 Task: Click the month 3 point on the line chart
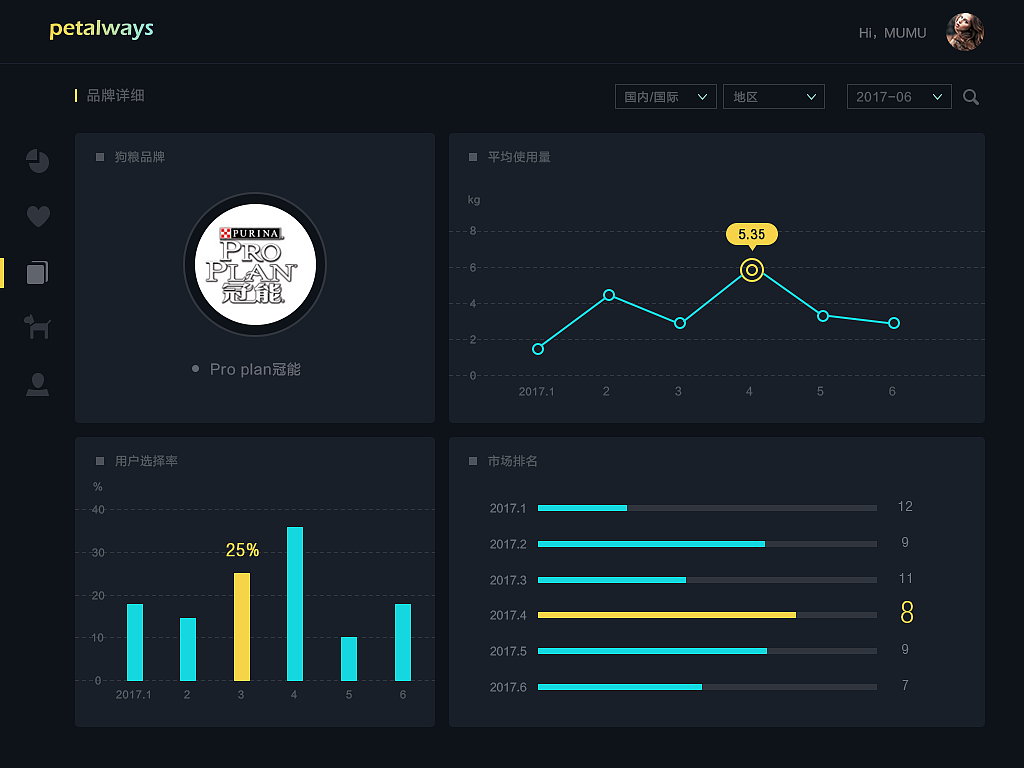(x=680, y=323)
